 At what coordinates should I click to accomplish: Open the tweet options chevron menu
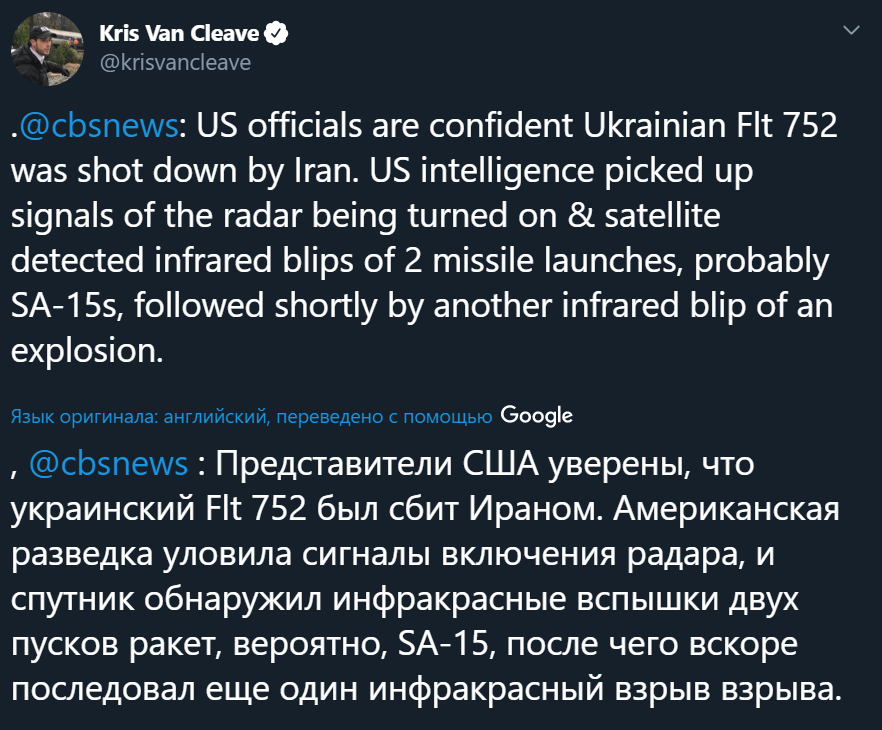point(852,31)
